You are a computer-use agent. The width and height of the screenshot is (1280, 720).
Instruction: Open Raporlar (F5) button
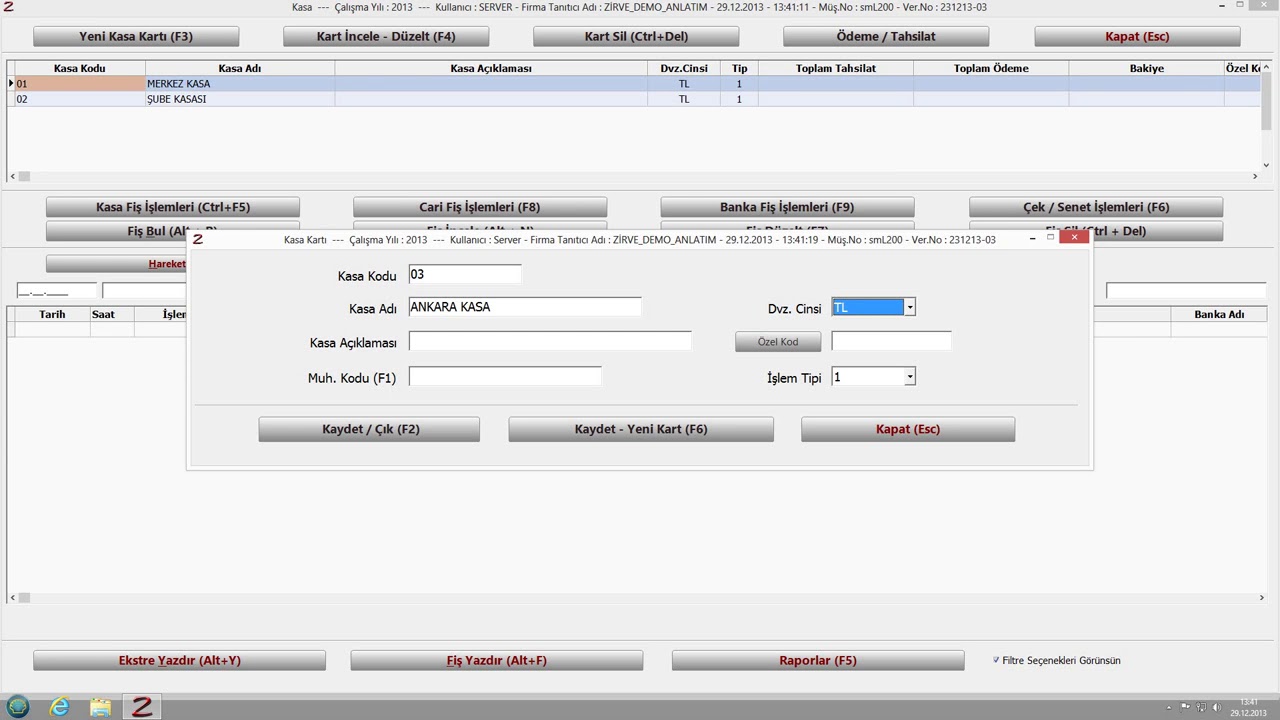pos(818,660)
